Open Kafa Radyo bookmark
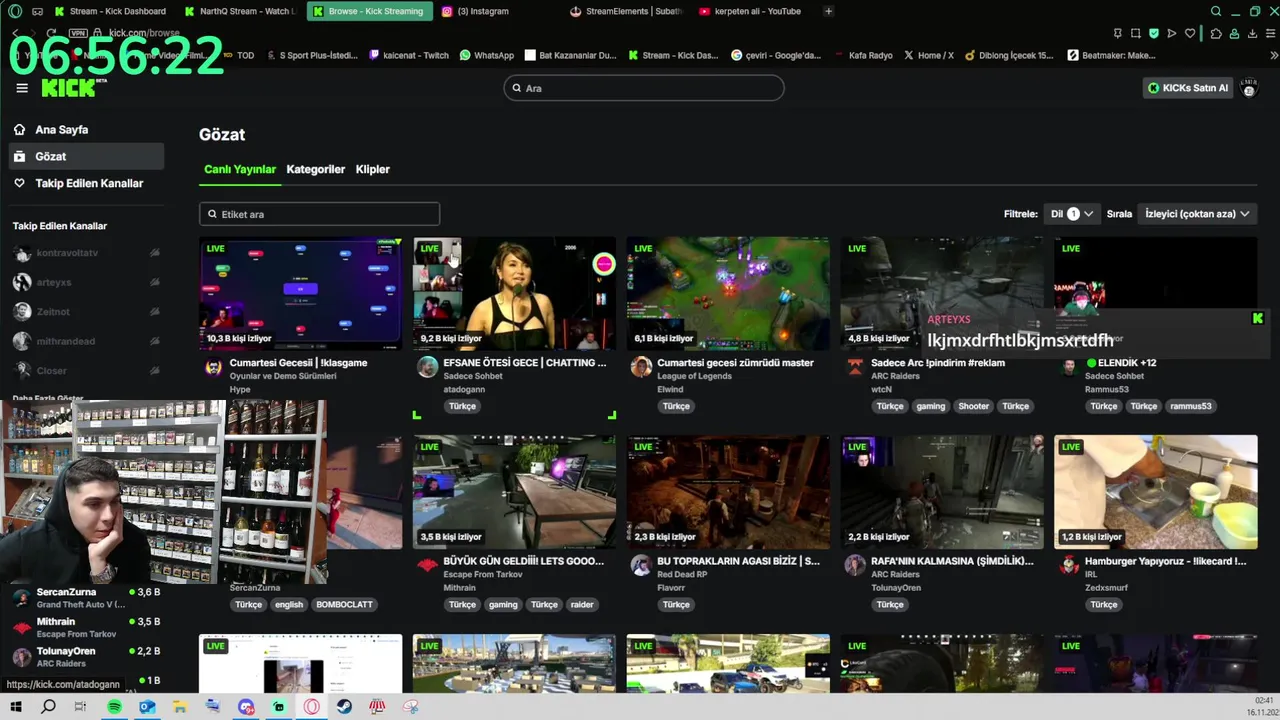 863,55
